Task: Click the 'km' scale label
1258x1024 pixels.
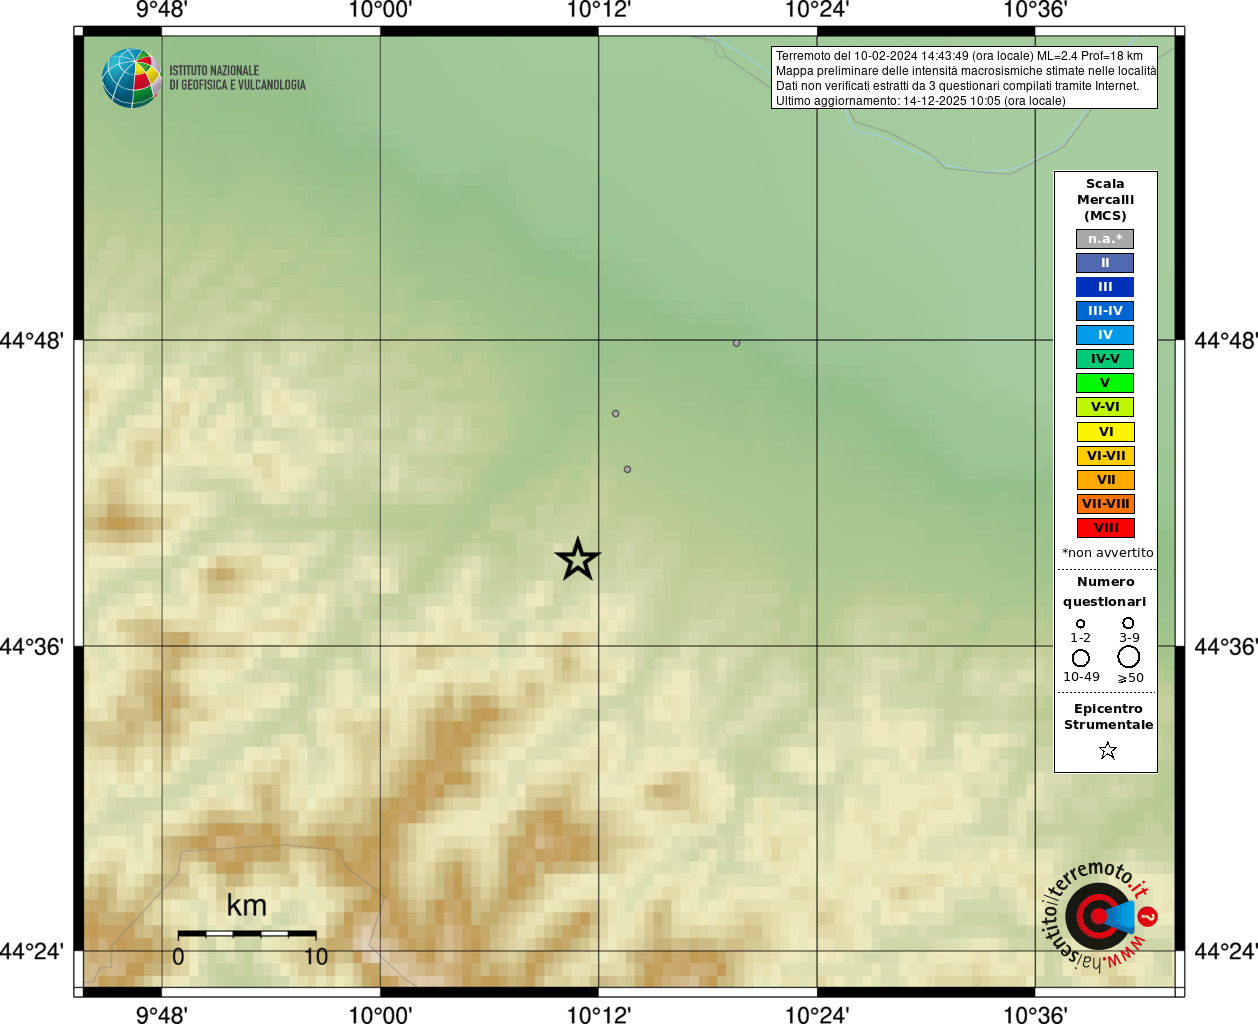Action: (246, 905)
